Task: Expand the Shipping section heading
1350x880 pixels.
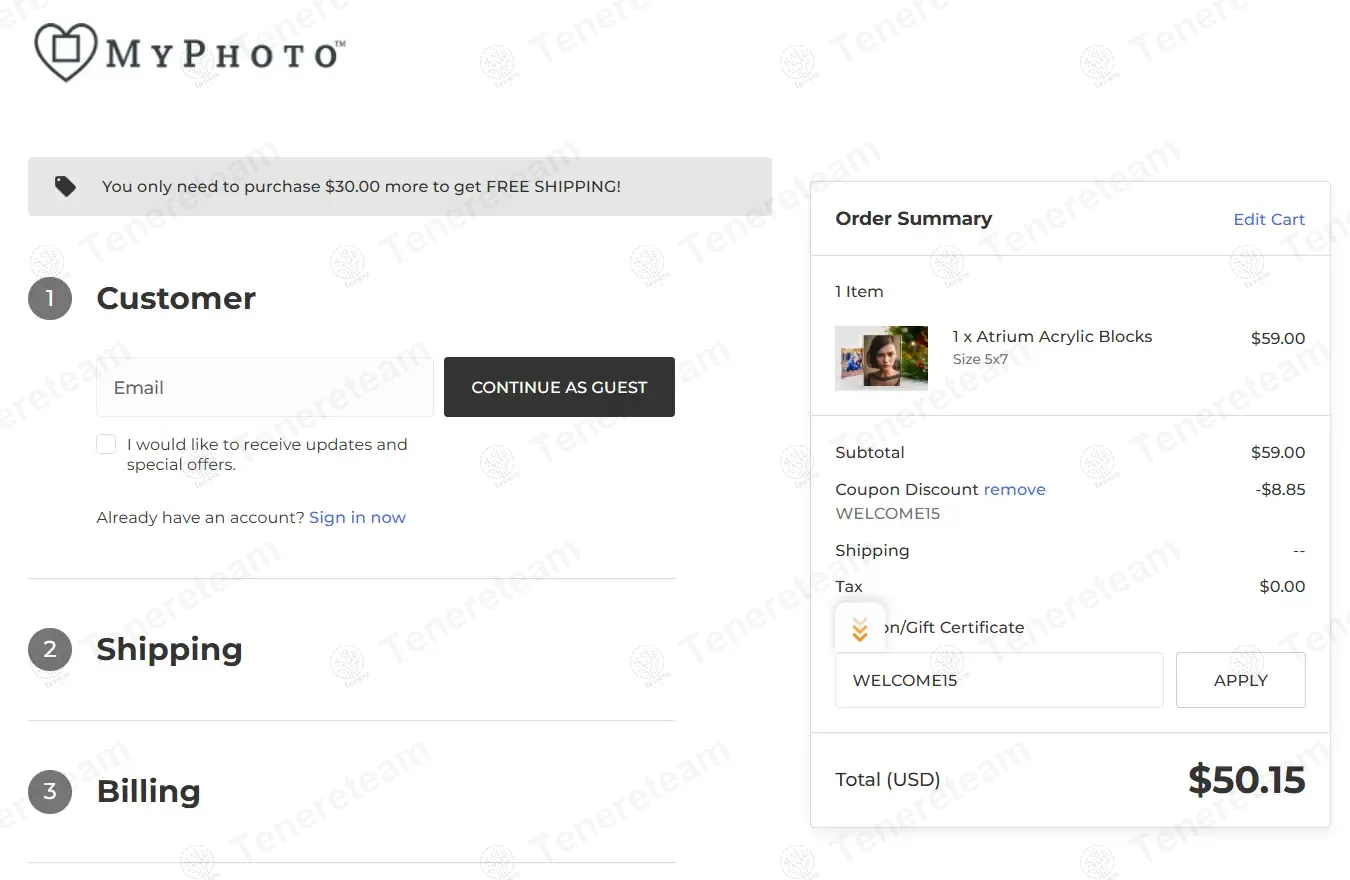Action: pos(169,650)
